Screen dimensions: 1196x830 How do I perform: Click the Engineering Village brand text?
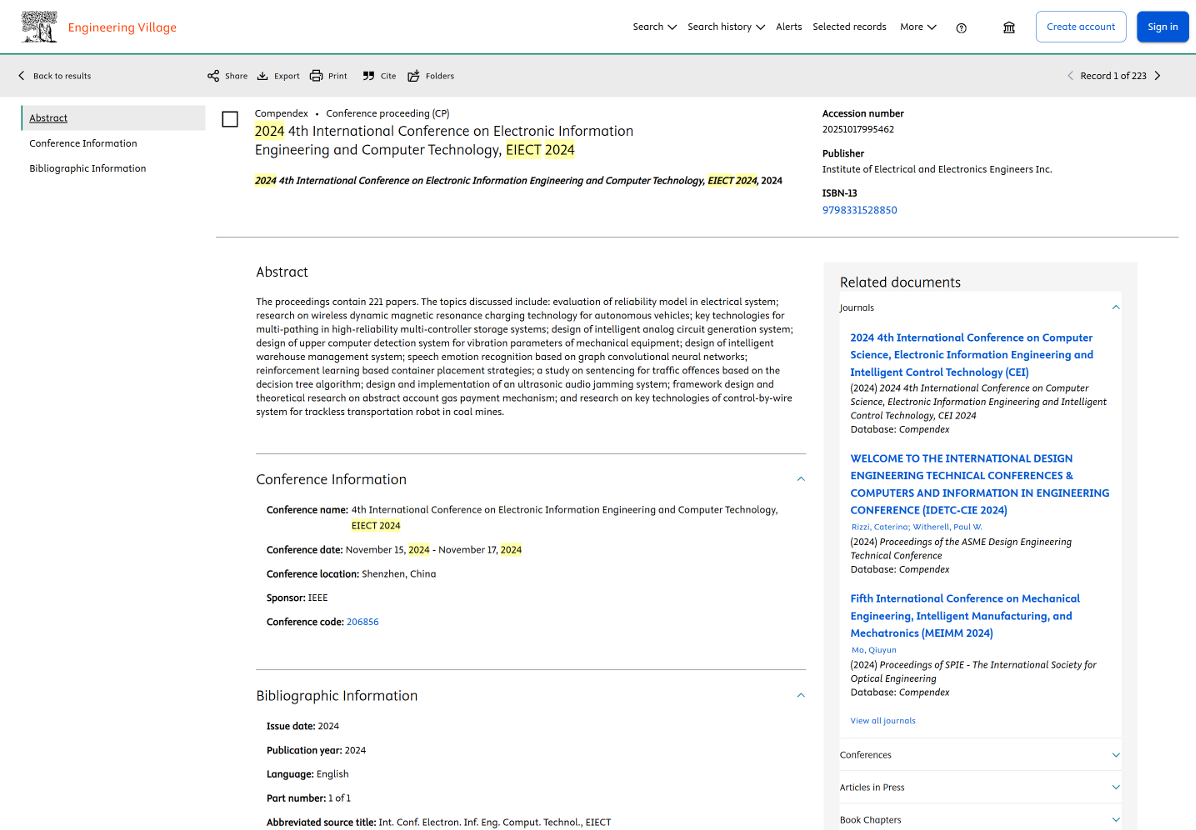click(x=122, y=27)
